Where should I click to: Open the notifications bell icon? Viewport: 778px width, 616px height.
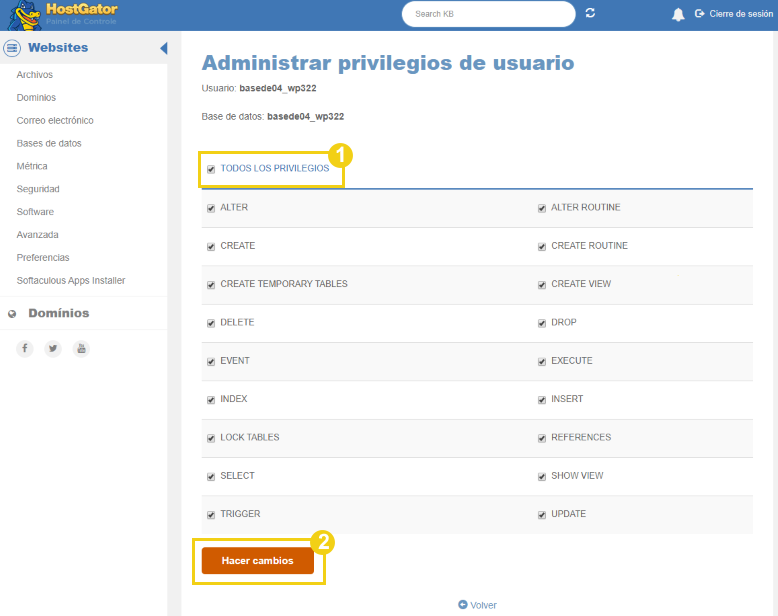point(678,14)
